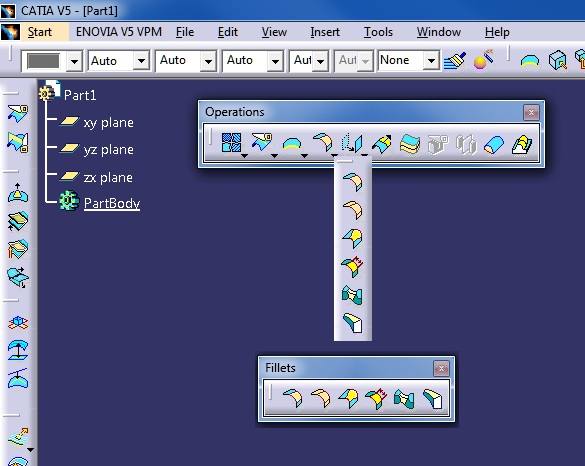Click last yellow-blue shape icon in Operations toolbar
Screen dimensions: 585x466
(522, 144)
